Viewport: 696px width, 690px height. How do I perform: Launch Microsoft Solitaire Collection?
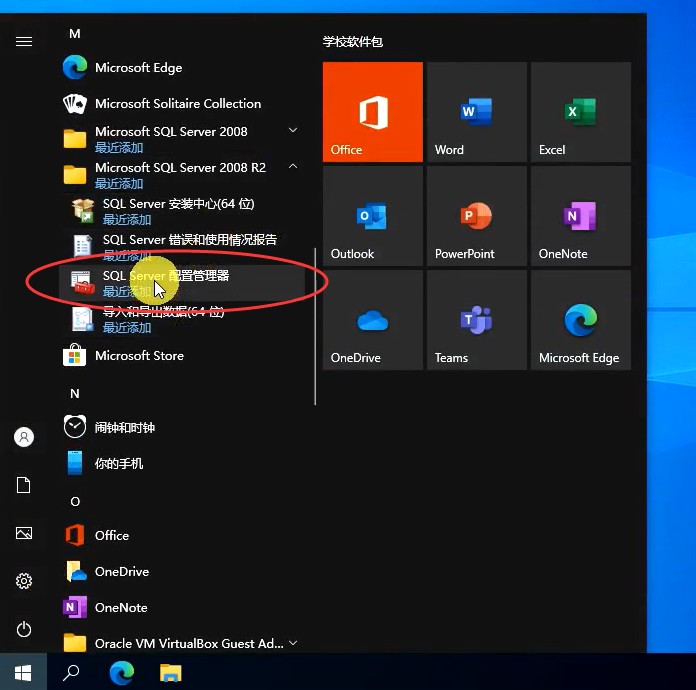[x=182, y=103]
